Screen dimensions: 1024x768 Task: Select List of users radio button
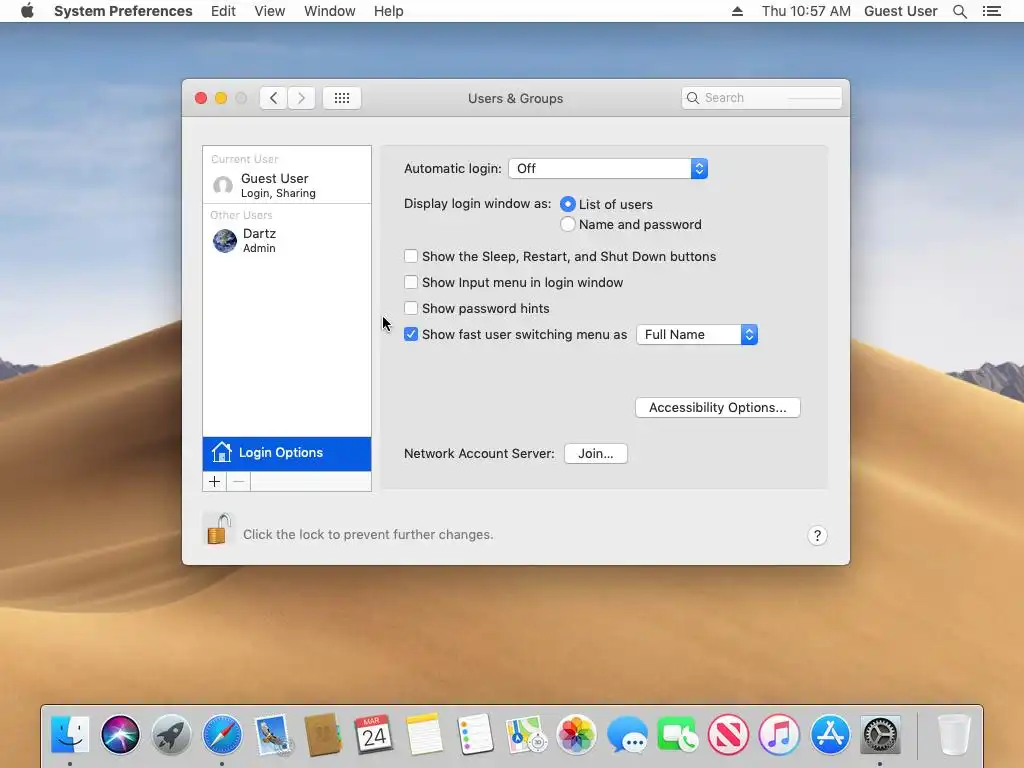568,204
